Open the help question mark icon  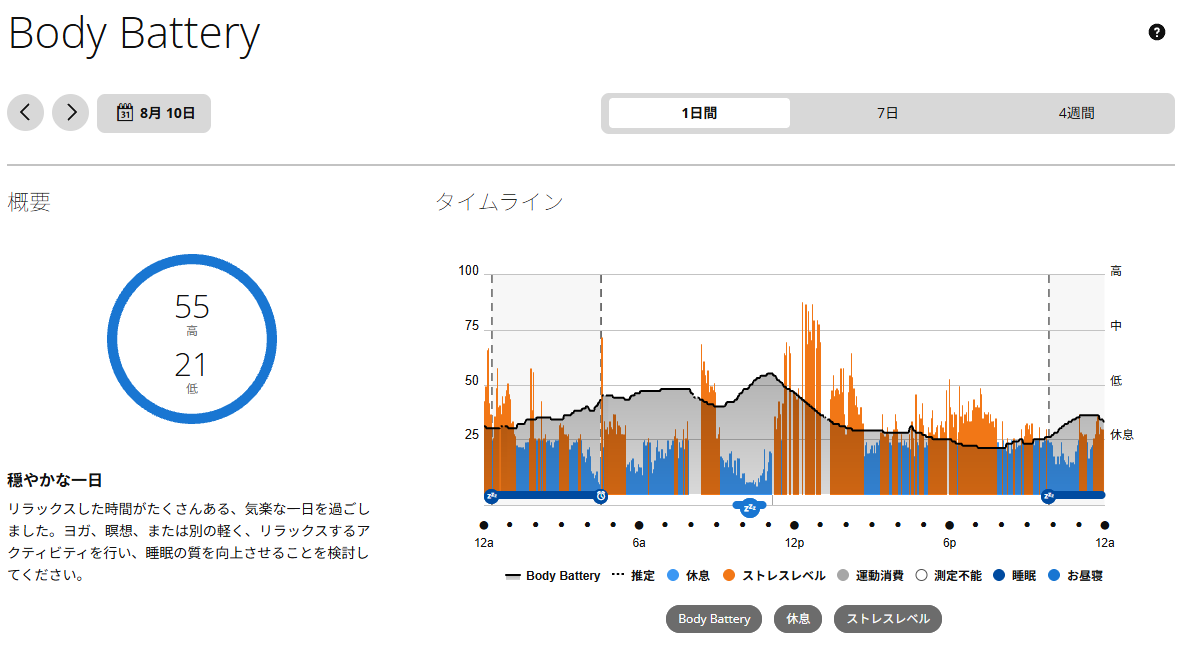click(1156, 32)
